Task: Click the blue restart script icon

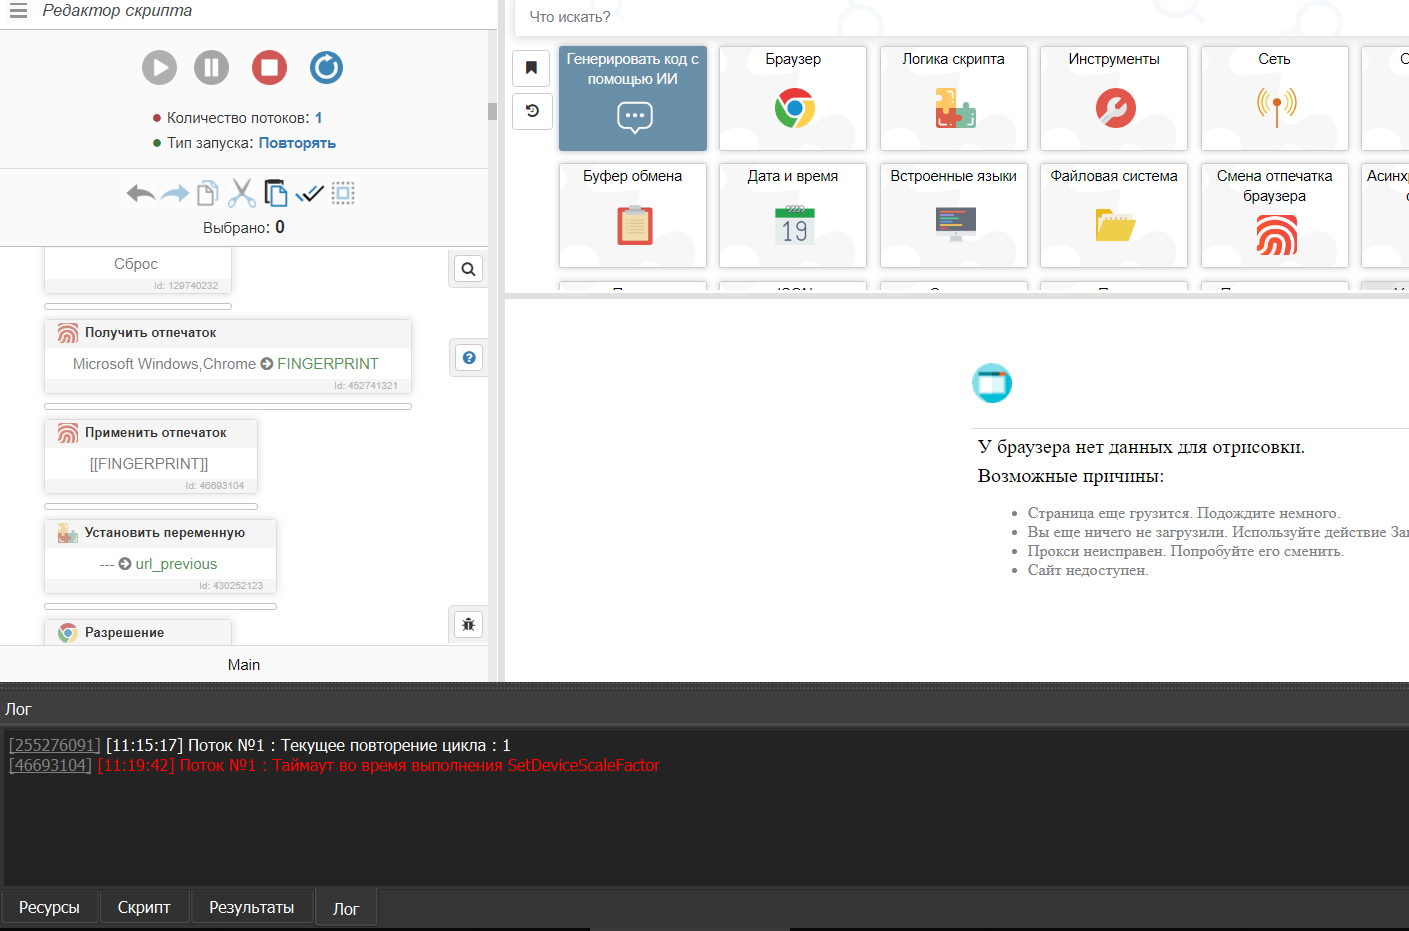Action: tap(326, 68)
